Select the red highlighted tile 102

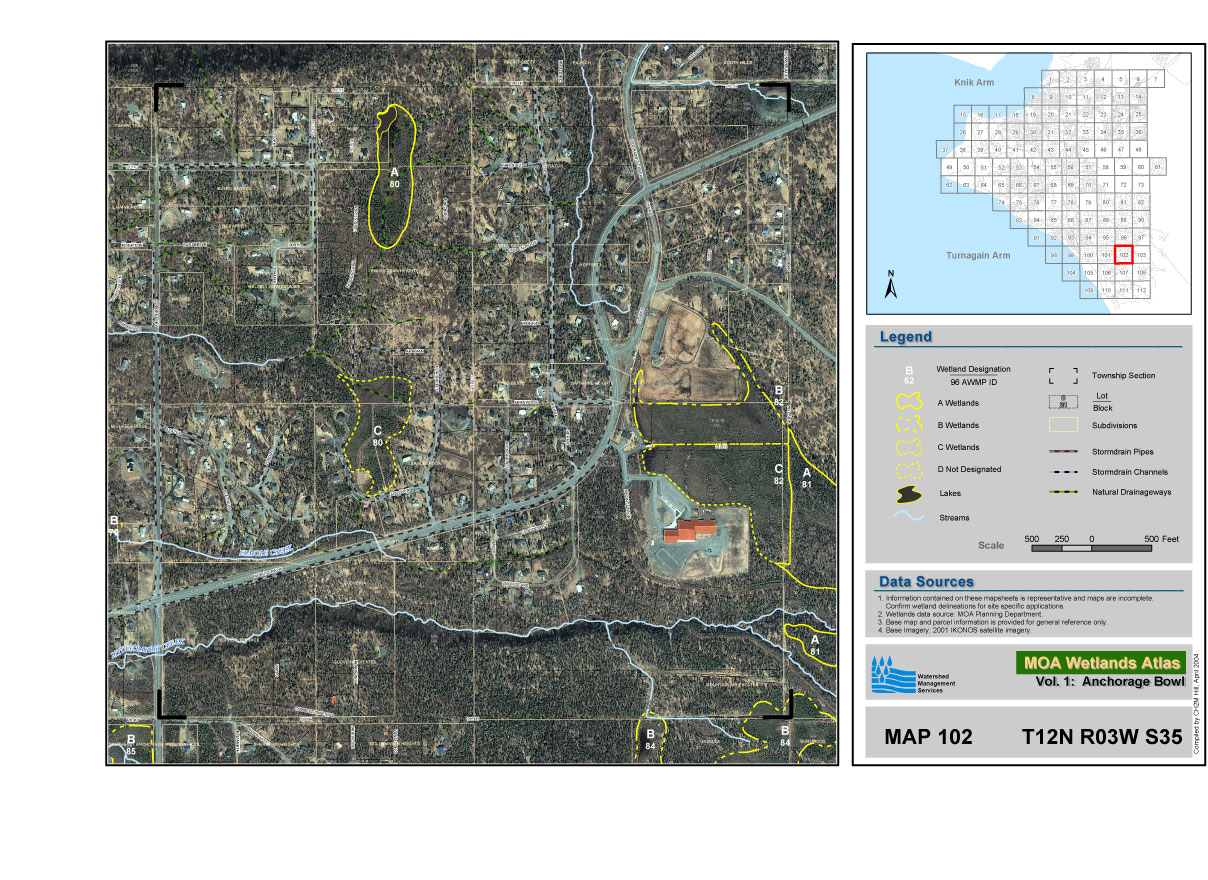(x=1123, y=254)
